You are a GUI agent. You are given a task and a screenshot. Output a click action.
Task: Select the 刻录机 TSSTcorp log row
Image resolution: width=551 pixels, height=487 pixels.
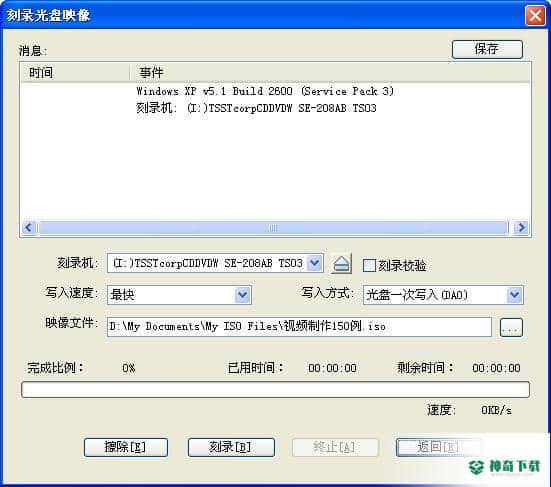click(x=256, y=108)
